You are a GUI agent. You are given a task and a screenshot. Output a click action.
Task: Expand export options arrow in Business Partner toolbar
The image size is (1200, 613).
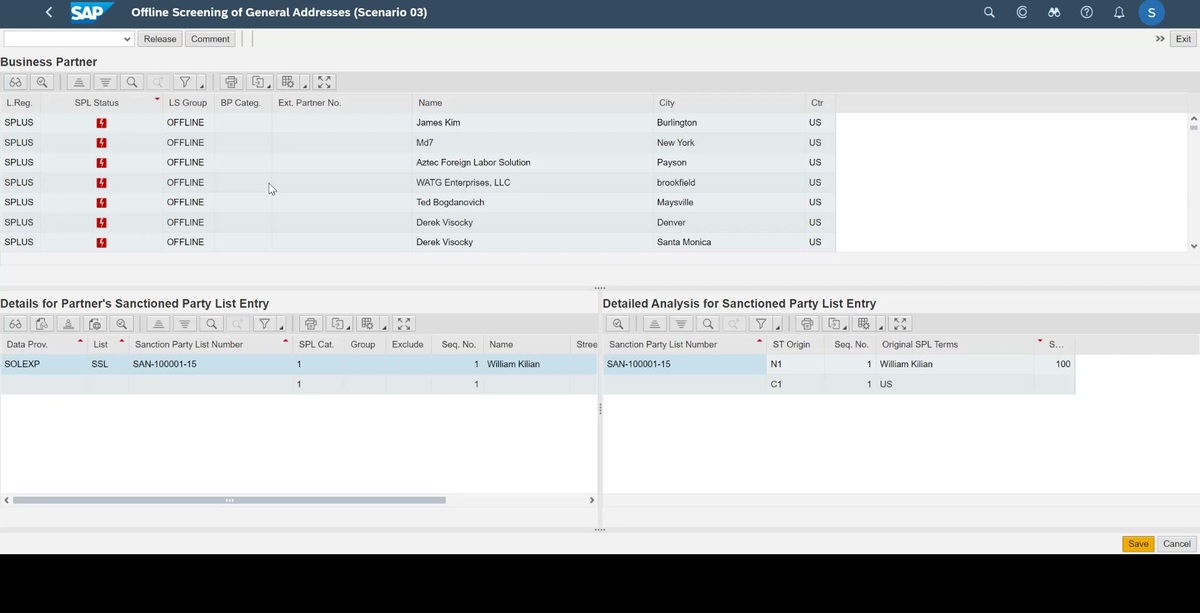(270, 85)
